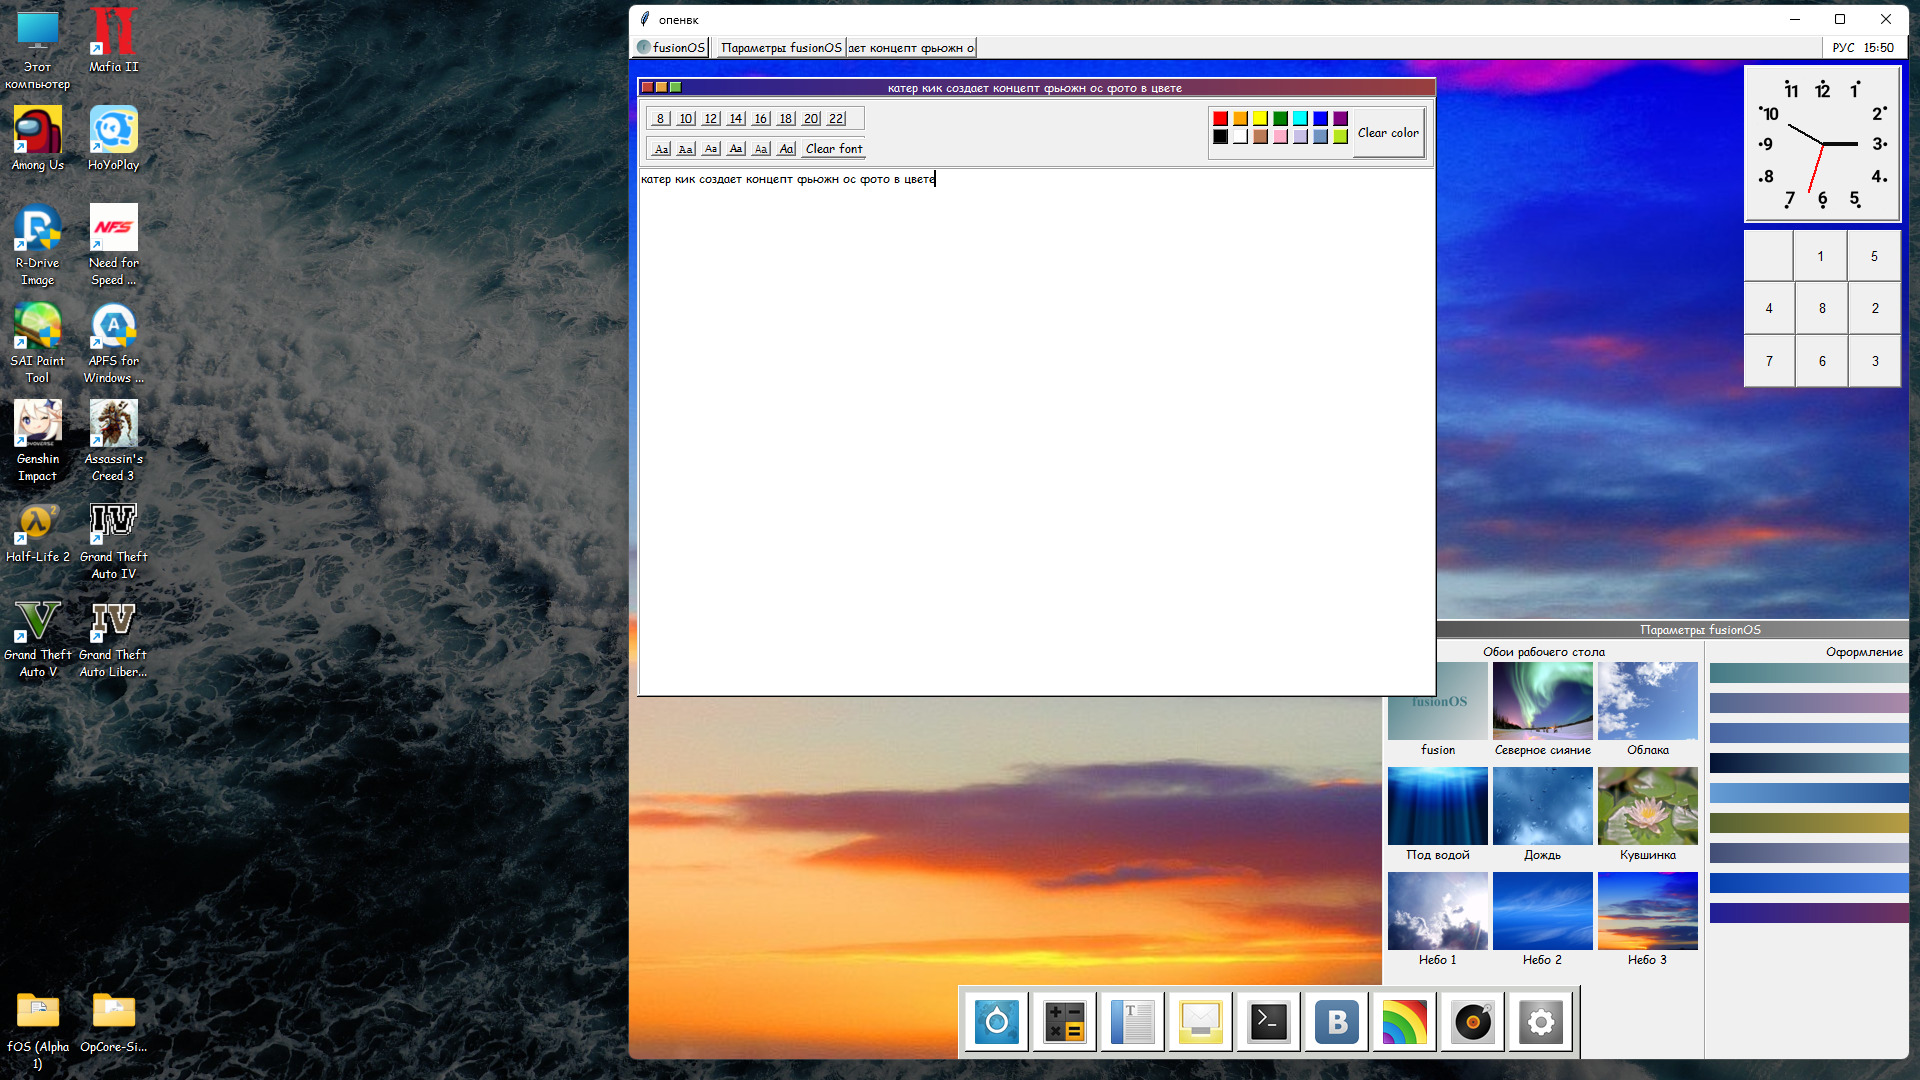Open the settings gear in the dock

(1540, 1022)
